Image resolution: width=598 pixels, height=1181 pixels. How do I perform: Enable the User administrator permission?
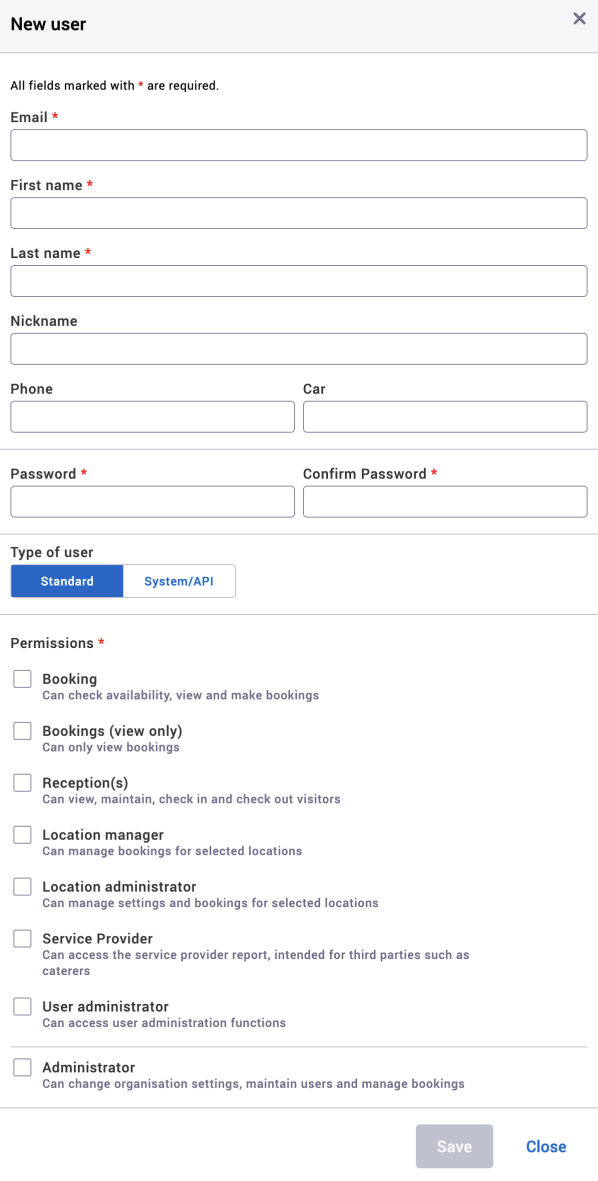22,1006
